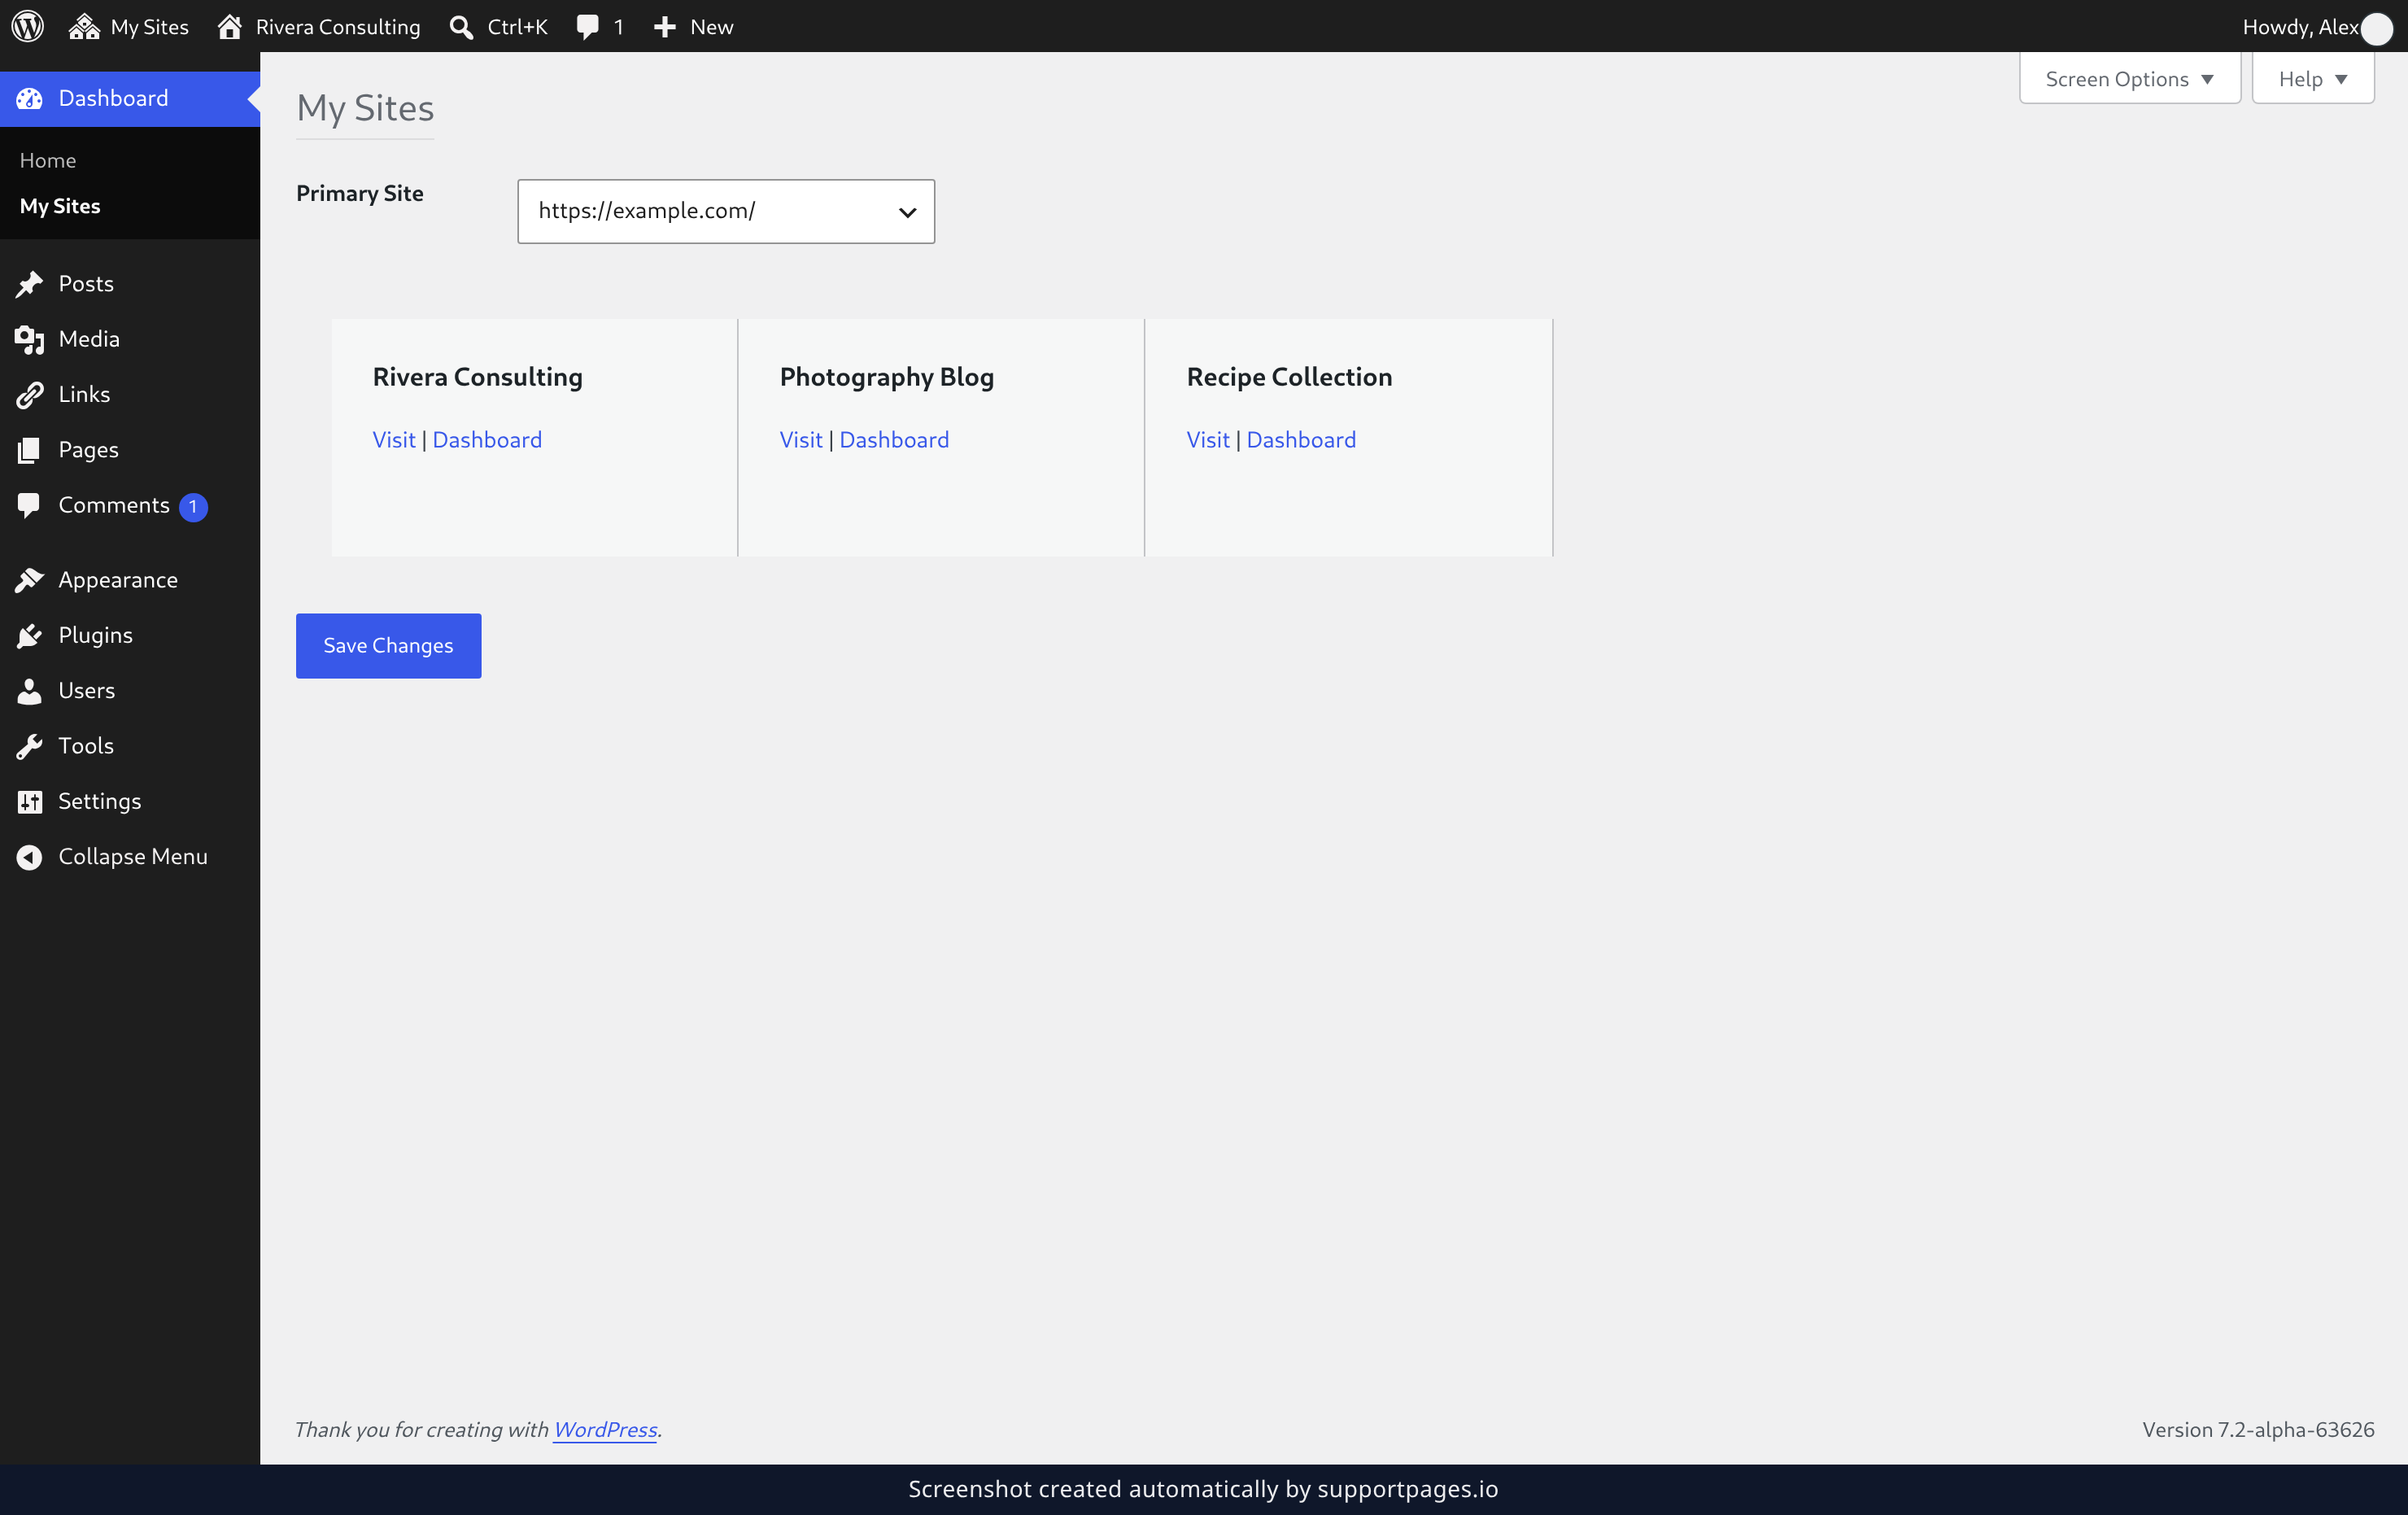Open the Posts menu
Screen dimensions: 2408x1515
tap(130, 284)
